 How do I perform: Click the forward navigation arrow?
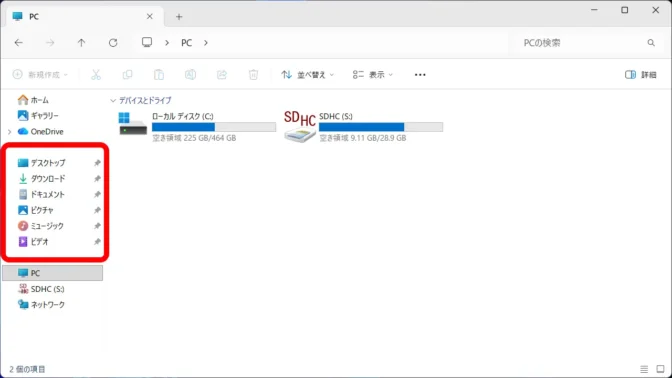[50, 42]
